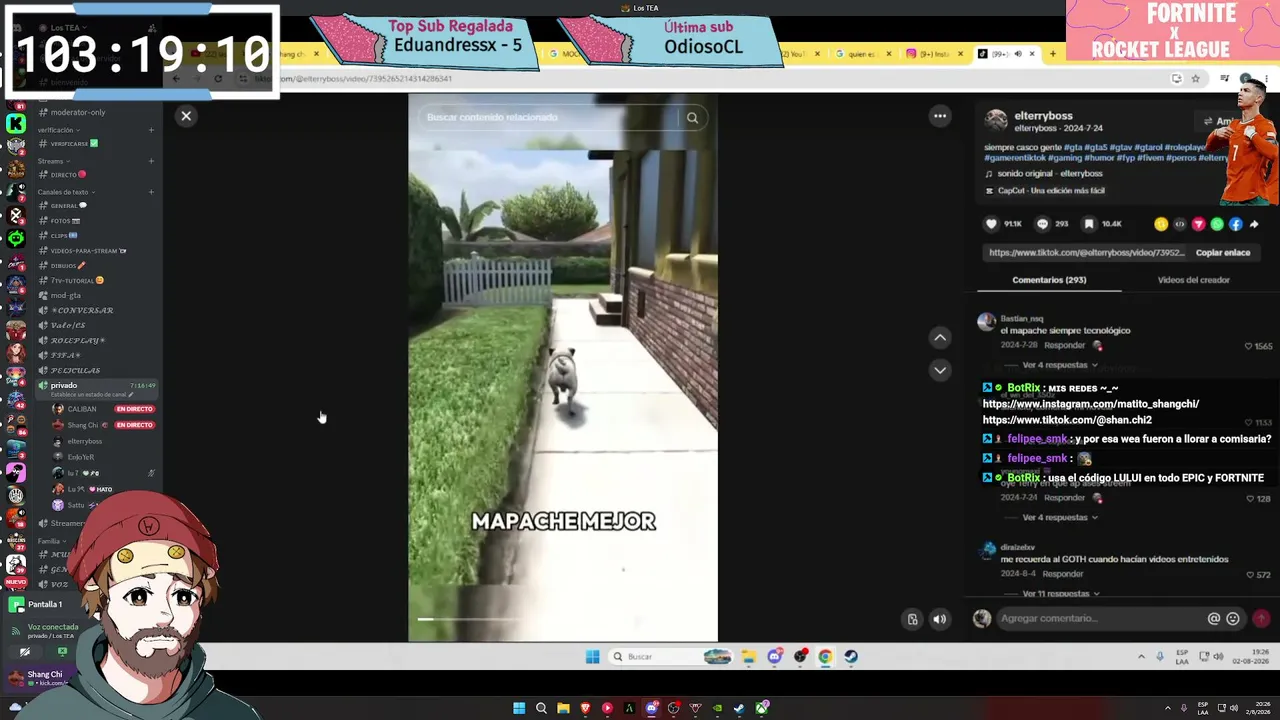Open Windows Start menu on the outer taskbar
Viewport: 1280px width, 720px height.
point(519,709)
